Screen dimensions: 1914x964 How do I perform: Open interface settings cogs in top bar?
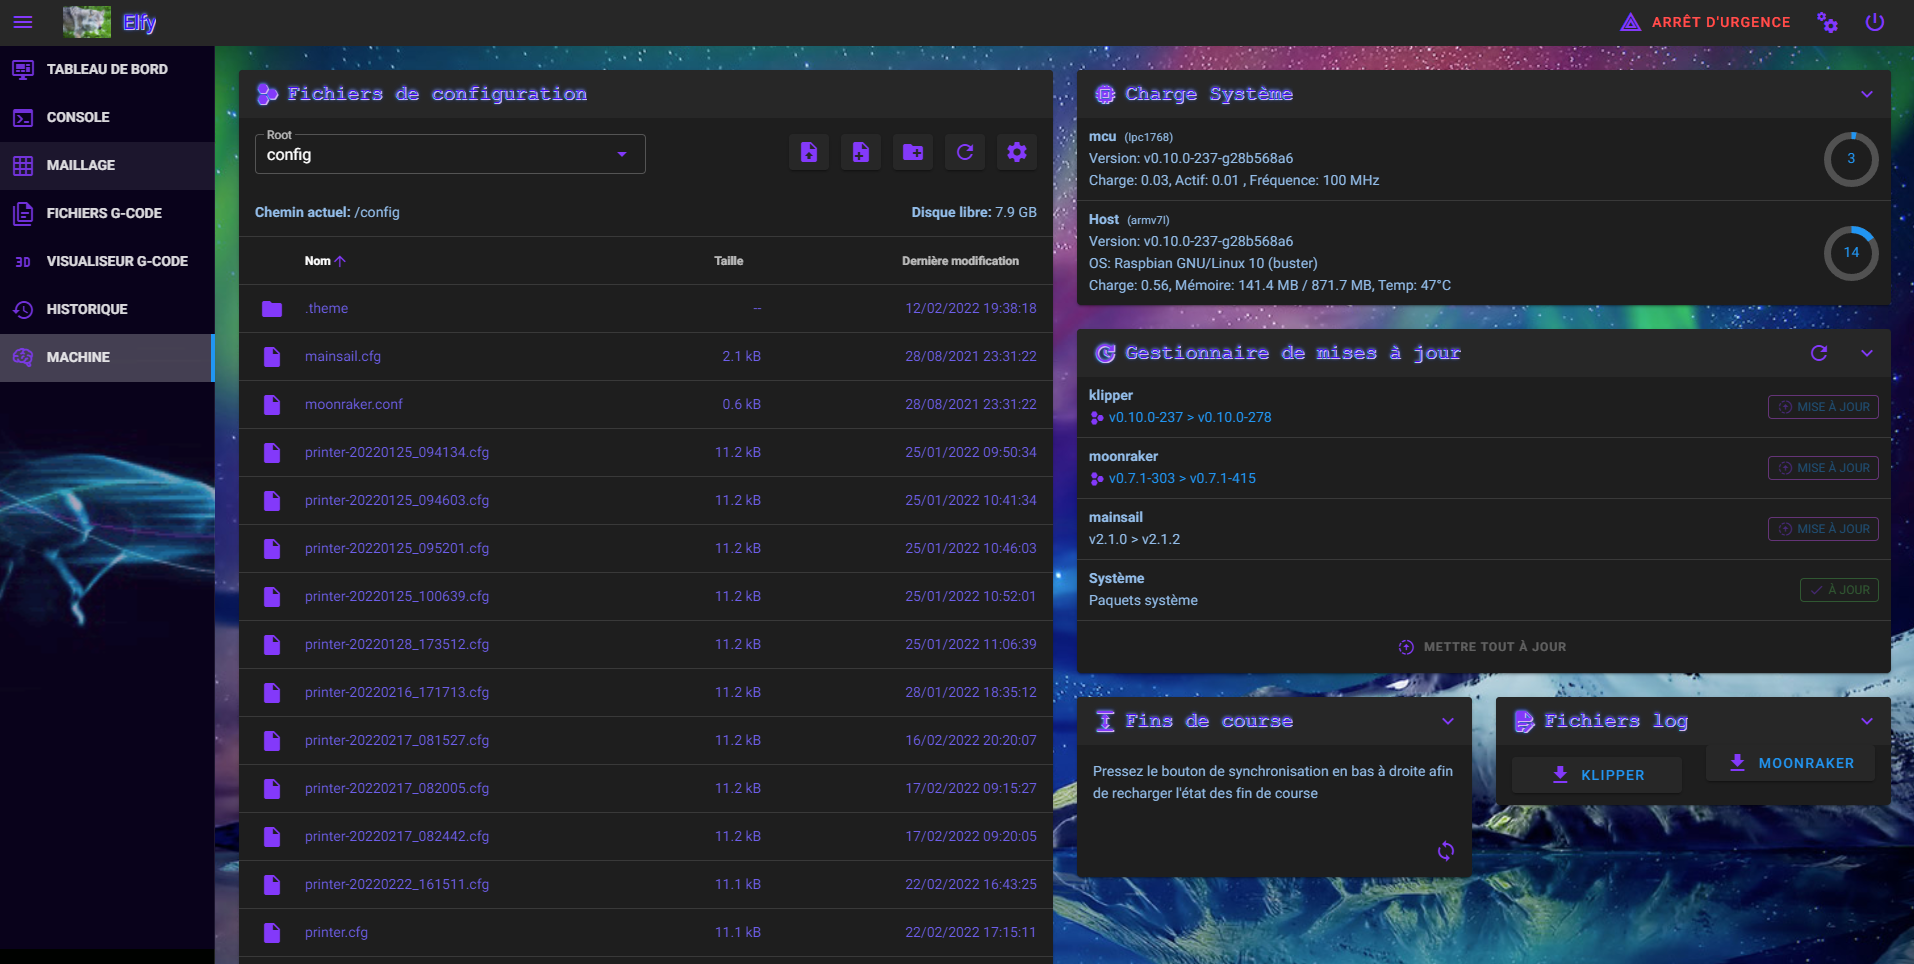tap(1827, 22)
